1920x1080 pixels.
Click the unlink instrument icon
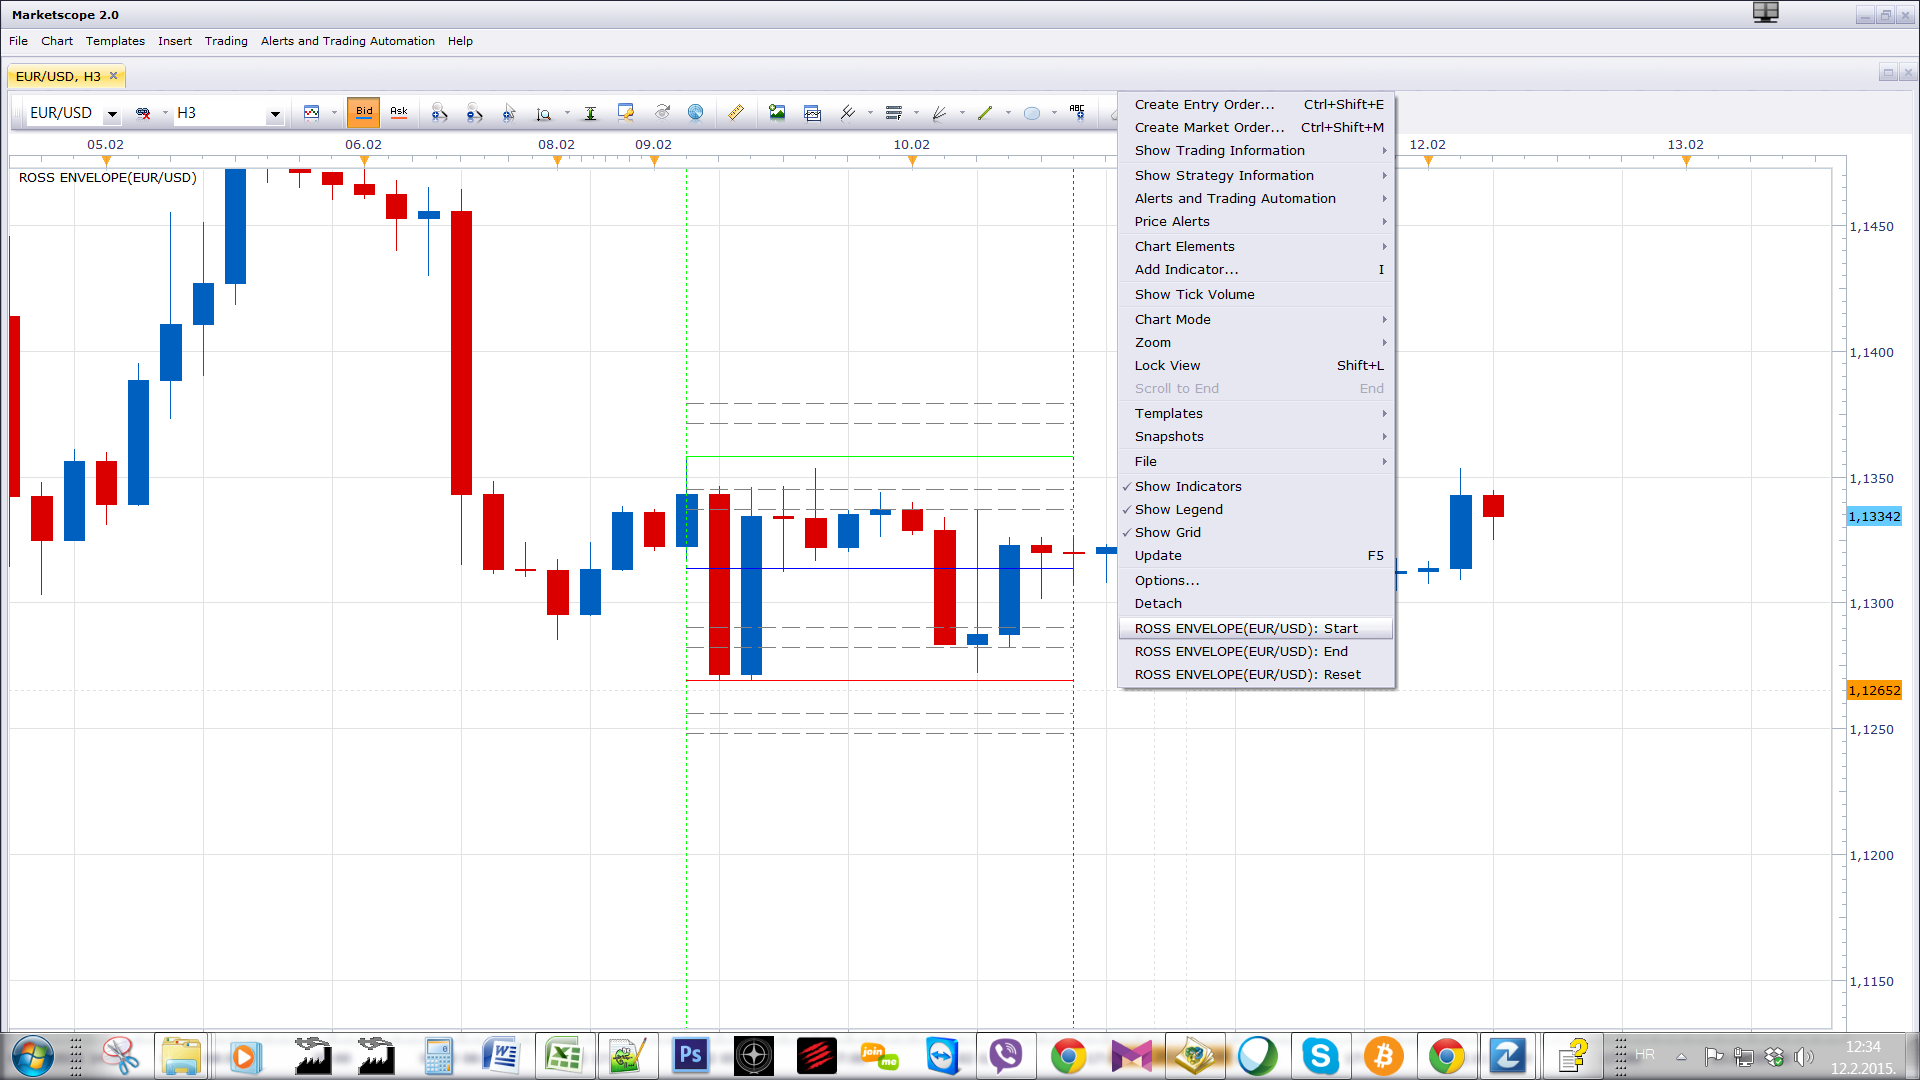143,113
